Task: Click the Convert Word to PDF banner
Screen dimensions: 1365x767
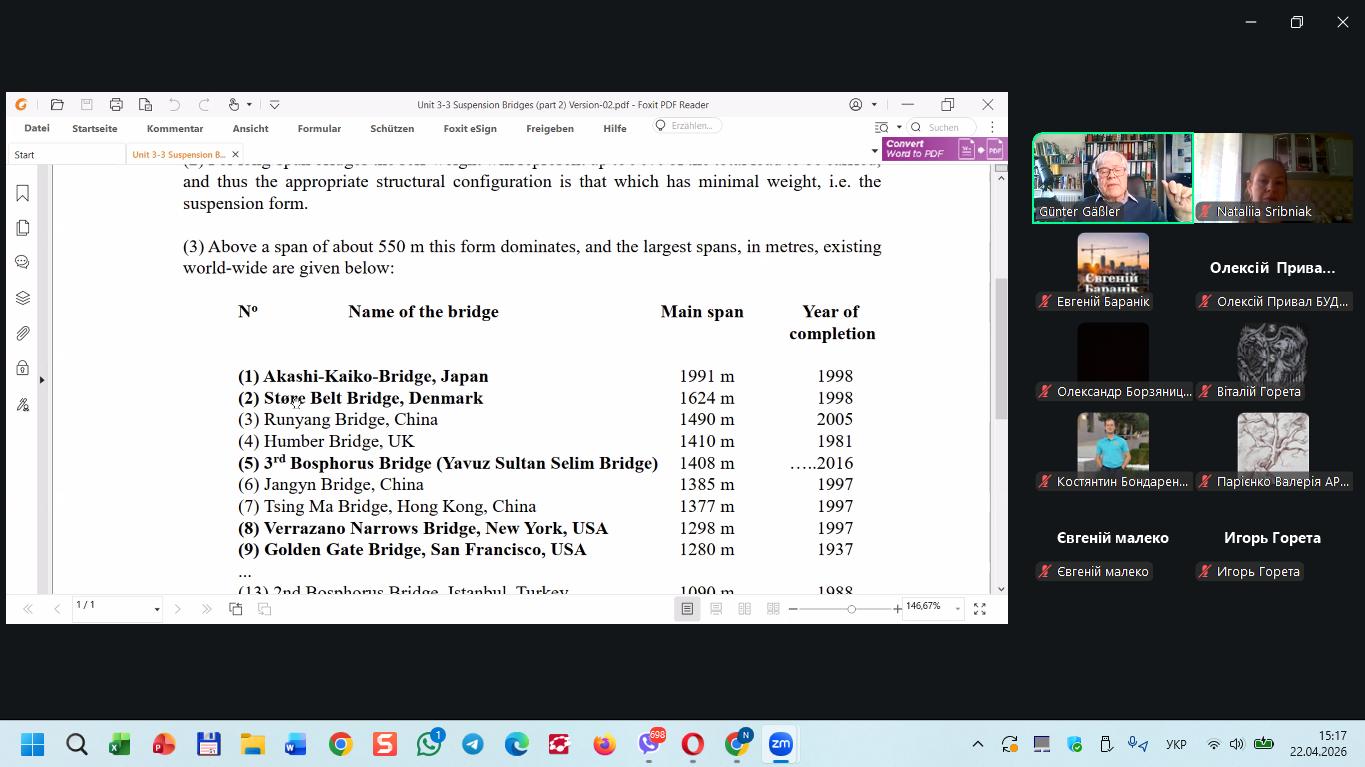Action: tap(943, 149)
